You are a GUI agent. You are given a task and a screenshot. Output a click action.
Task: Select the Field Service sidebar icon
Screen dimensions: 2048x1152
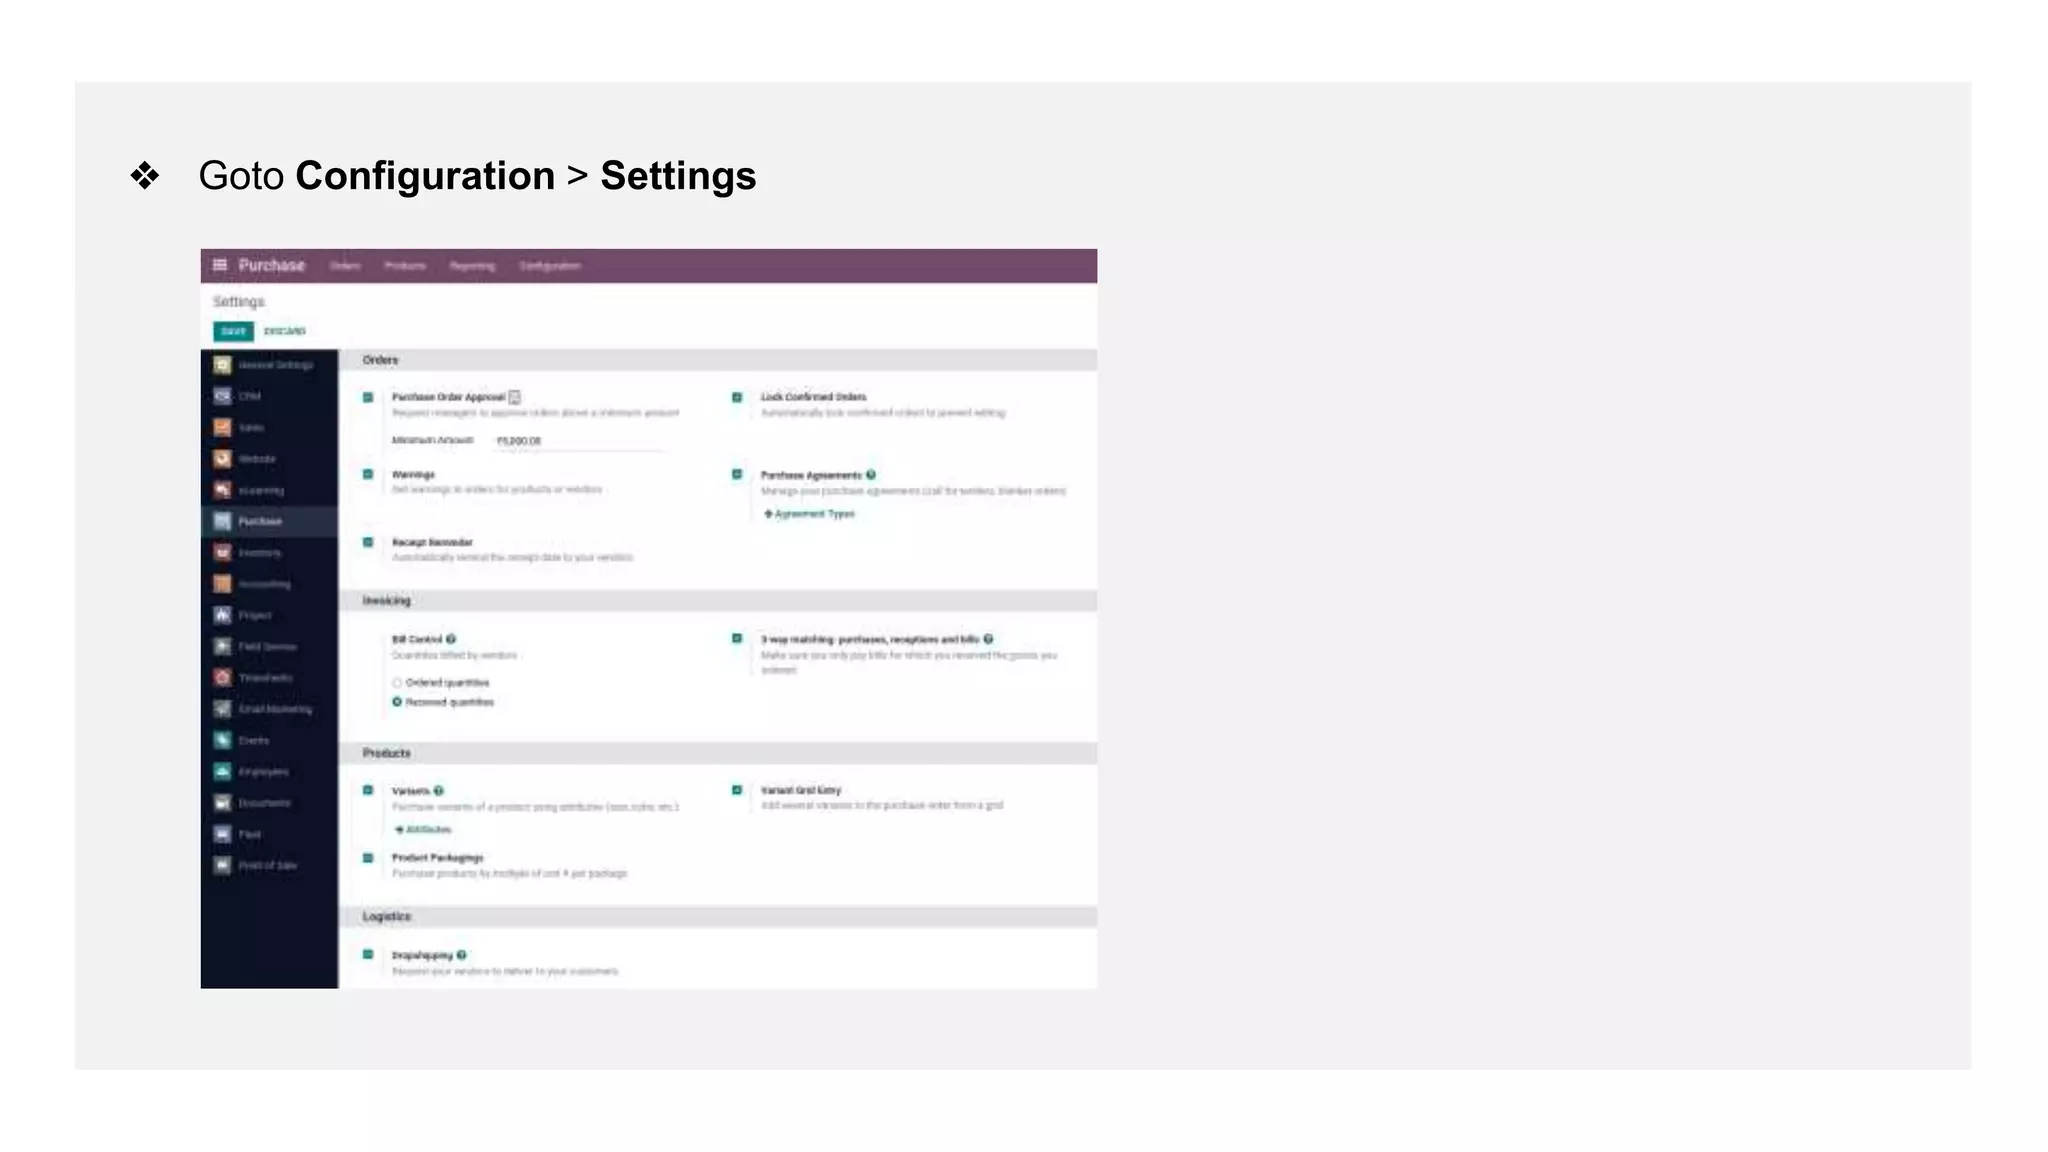click(x=222, y=646)
